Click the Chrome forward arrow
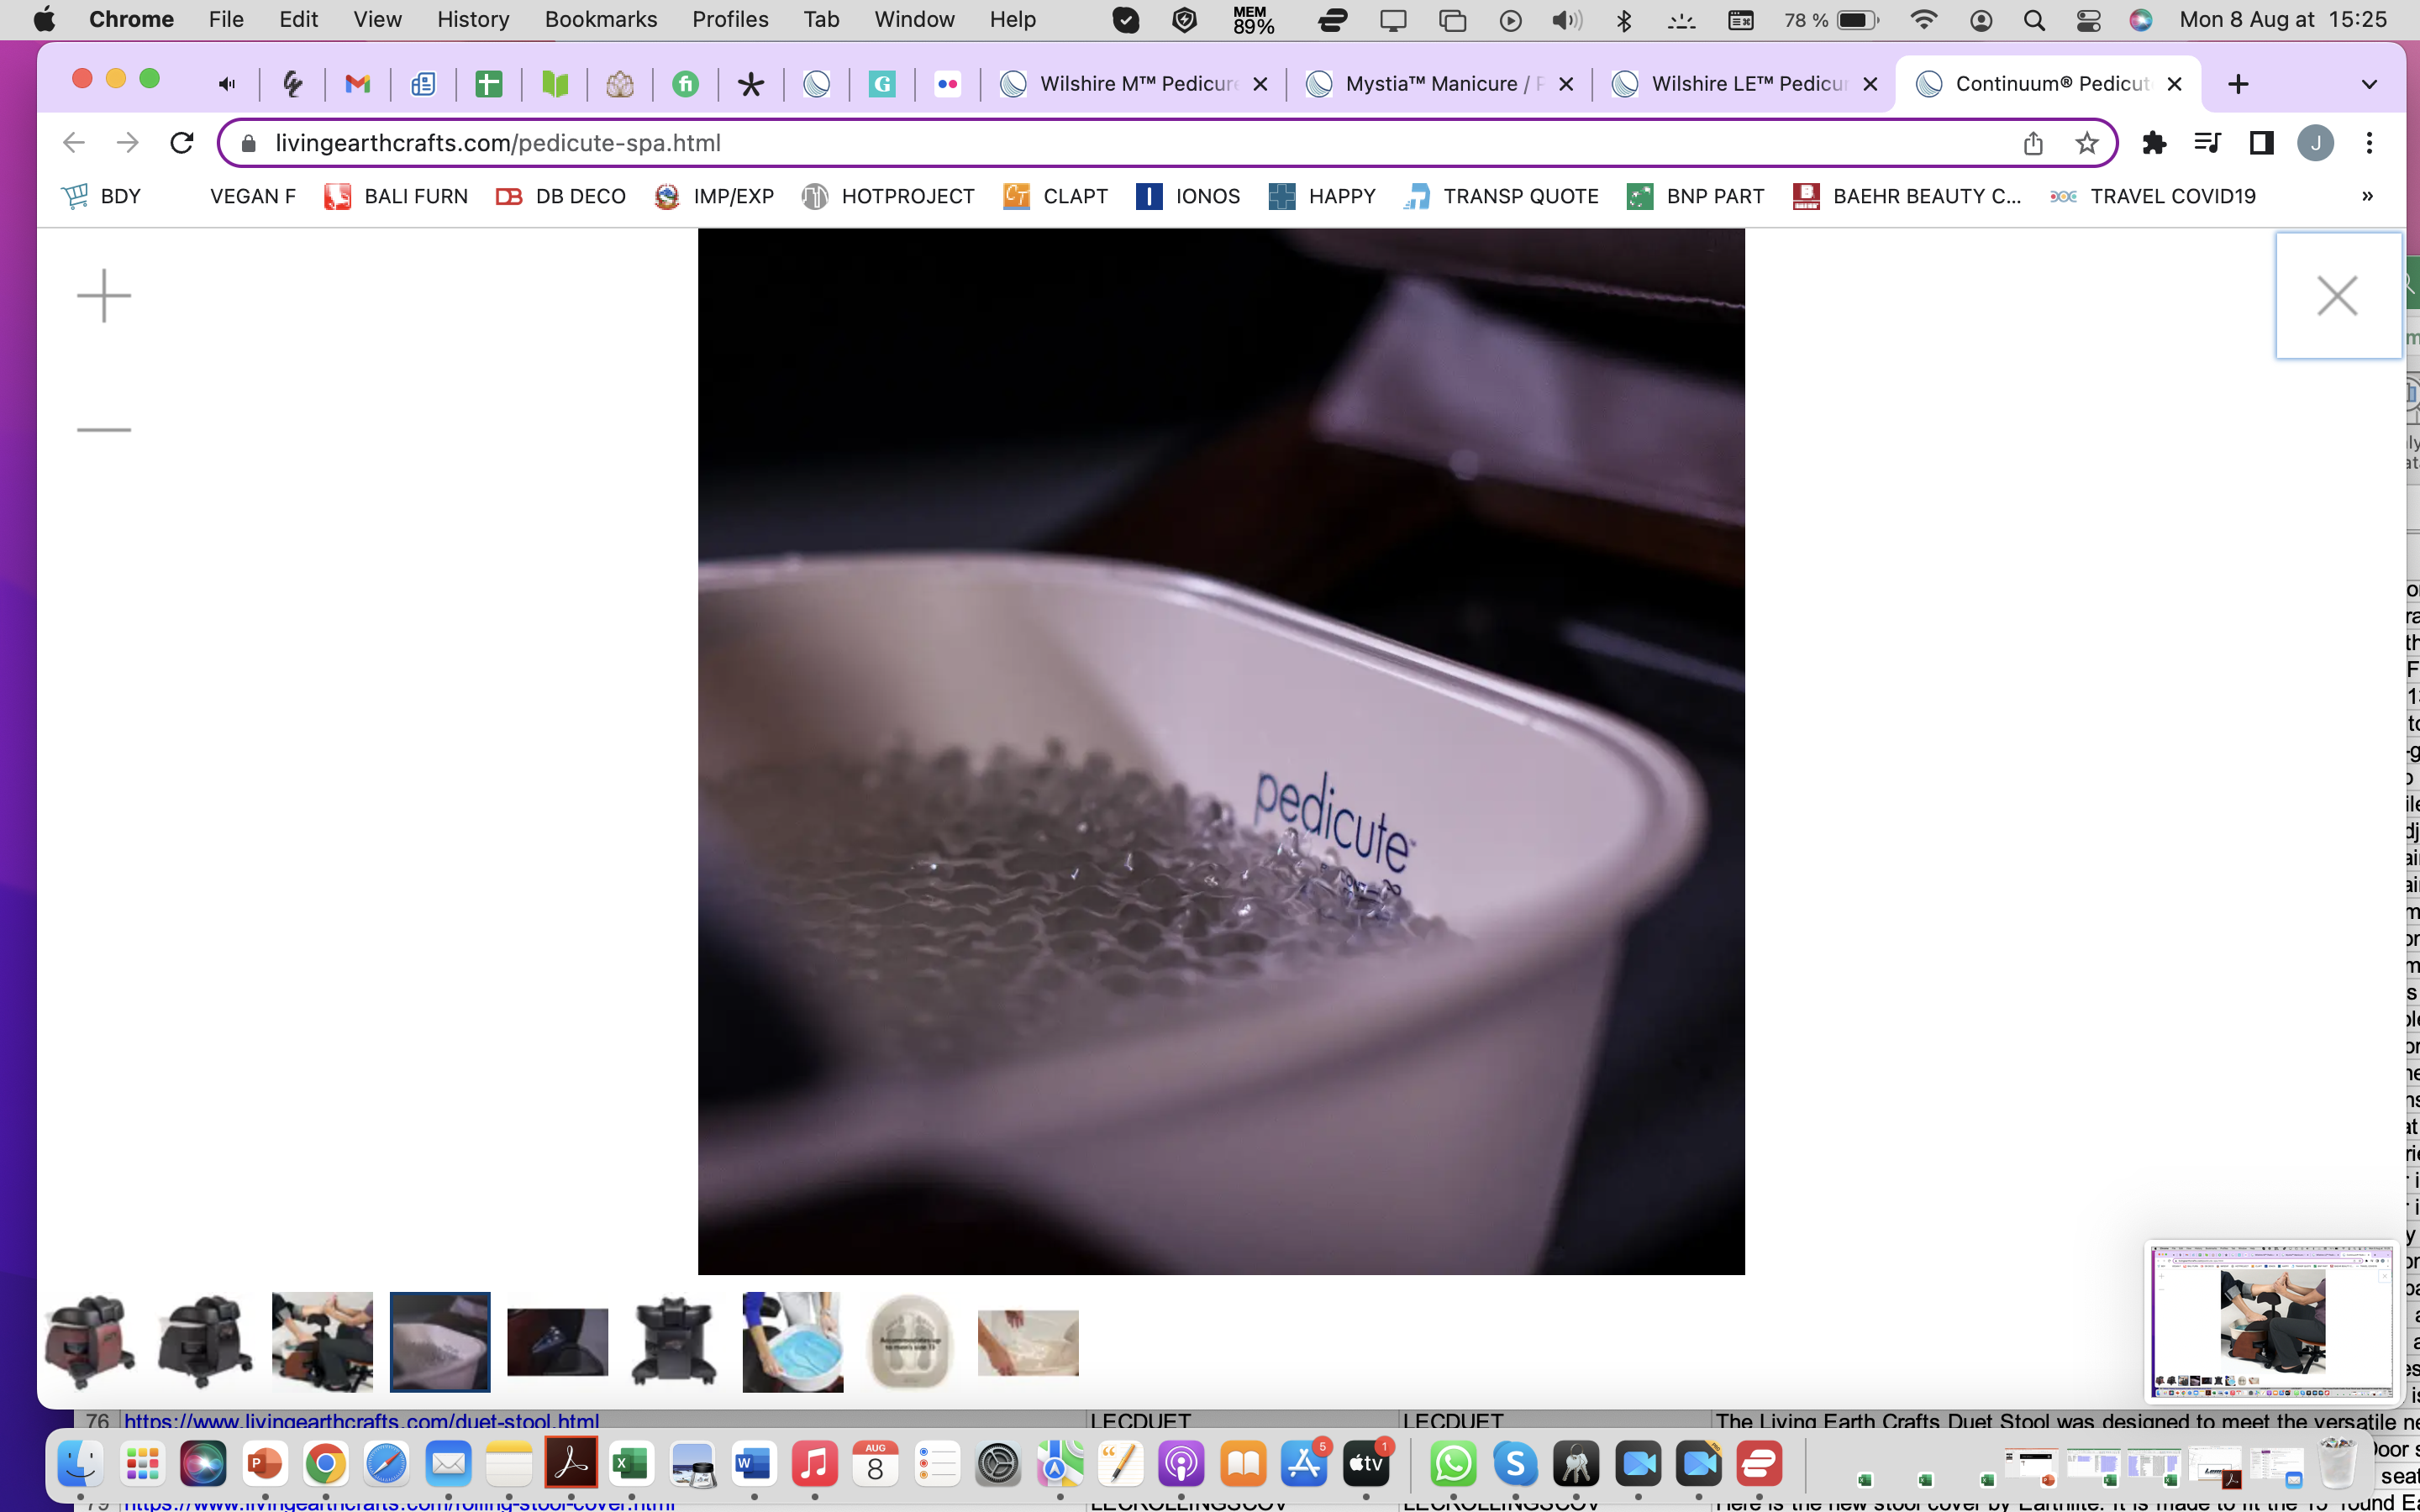 [127, 143]
